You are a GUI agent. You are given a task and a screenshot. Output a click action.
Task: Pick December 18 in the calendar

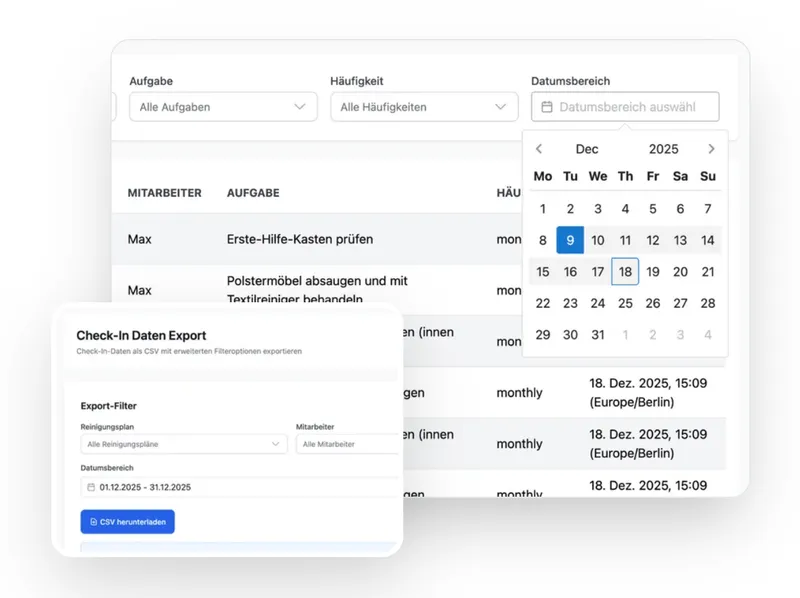coord(625,271)
